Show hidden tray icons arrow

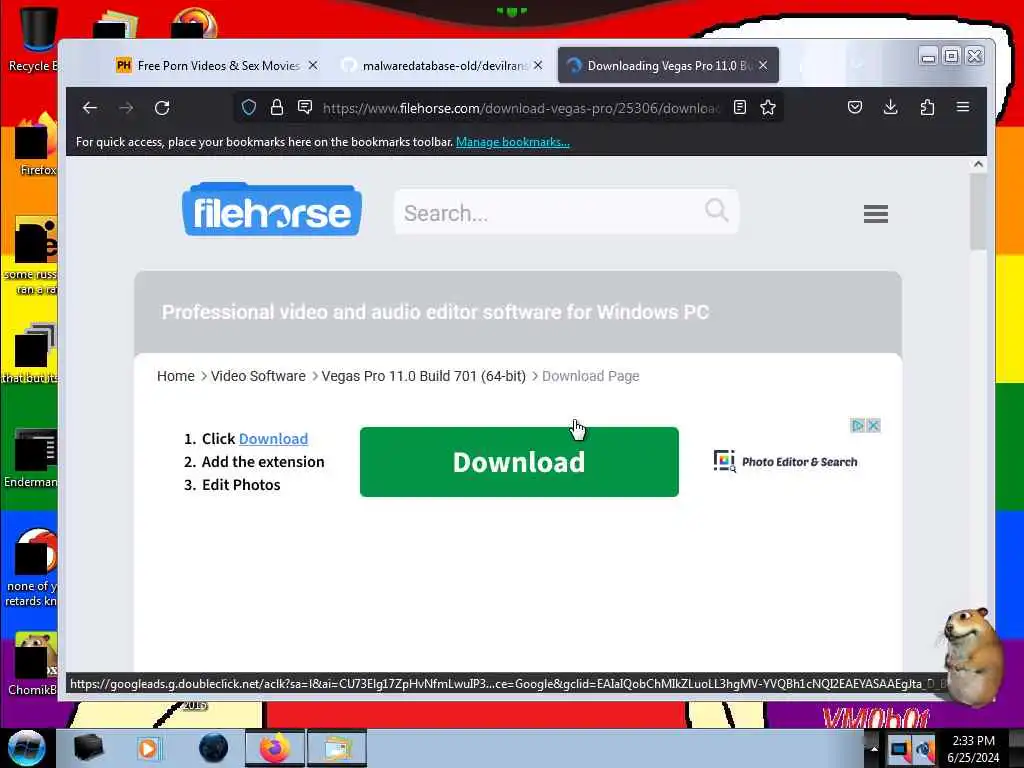coord(874,748)
